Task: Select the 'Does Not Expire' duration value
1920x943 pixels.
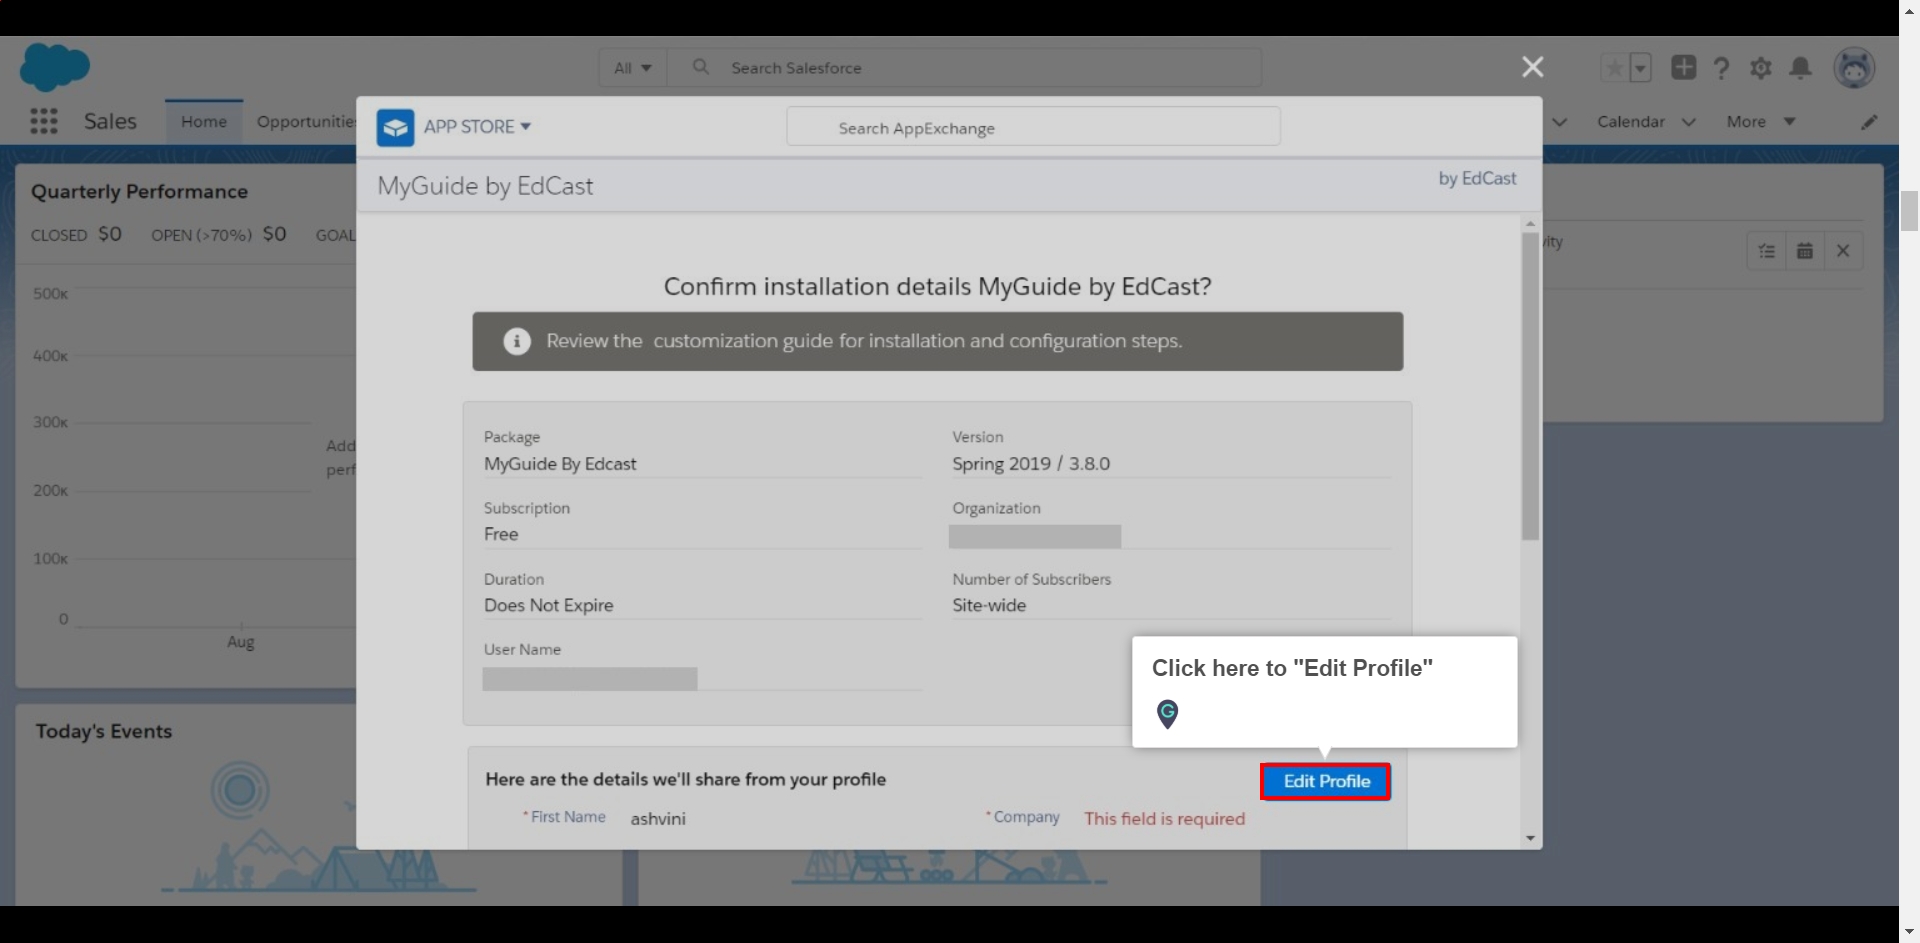Action: tap(548, 605)
